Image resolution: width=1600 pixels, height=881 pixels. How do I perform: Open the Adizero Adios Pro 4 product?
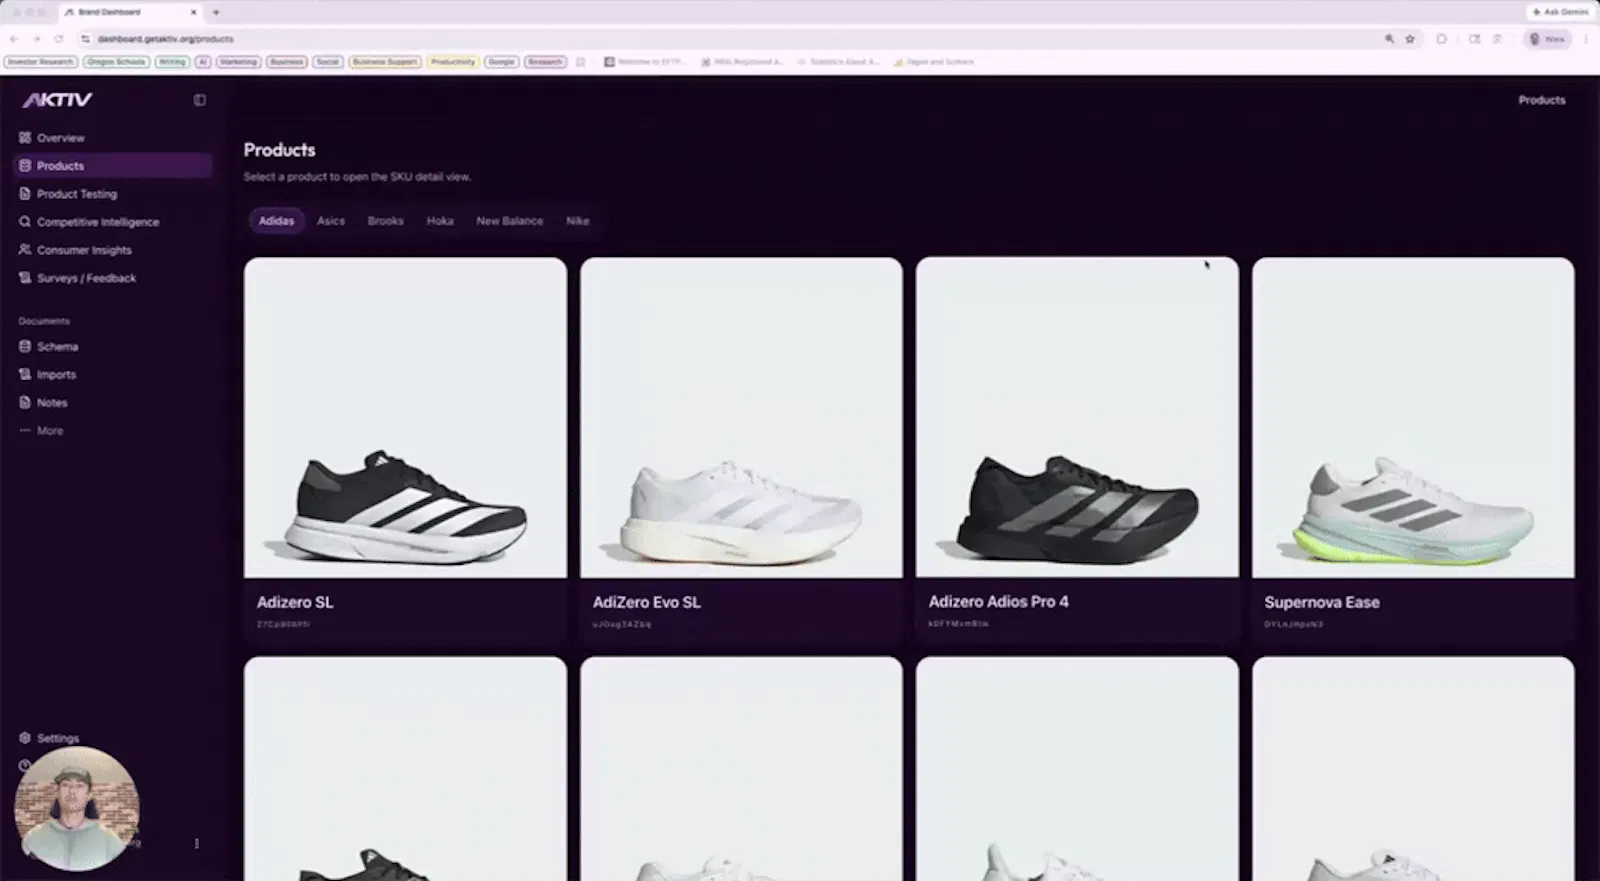pyautogui.click(x=1077, y=448)
